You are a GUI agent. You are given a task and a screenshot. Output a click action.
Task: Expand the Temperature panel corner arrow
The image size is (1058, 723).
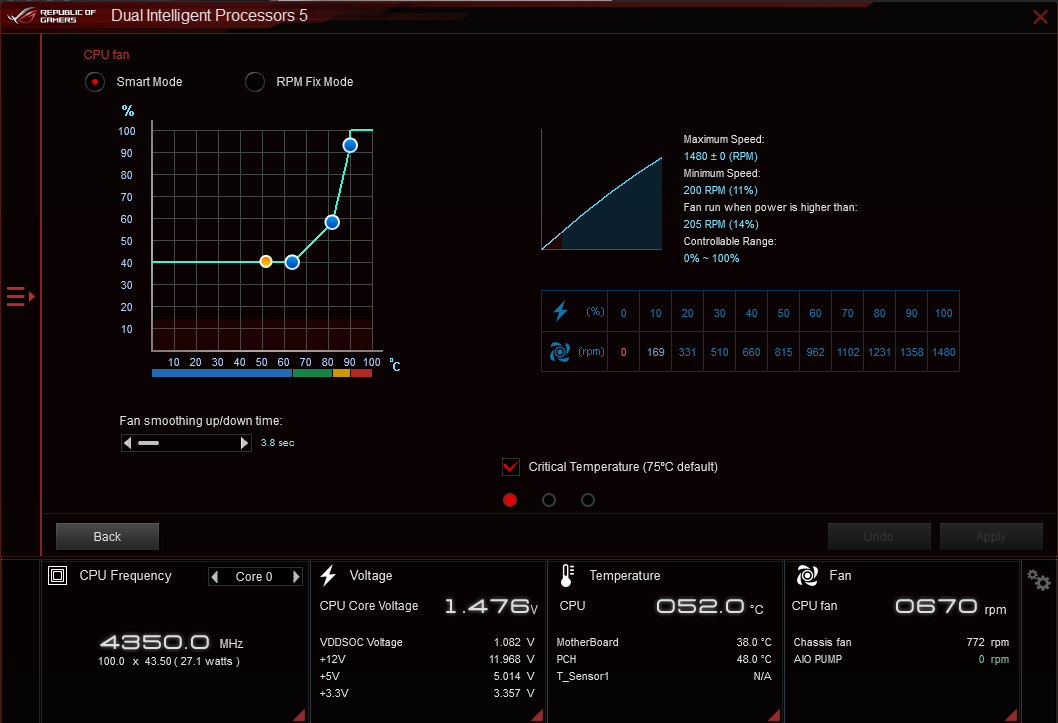(774, 715)
